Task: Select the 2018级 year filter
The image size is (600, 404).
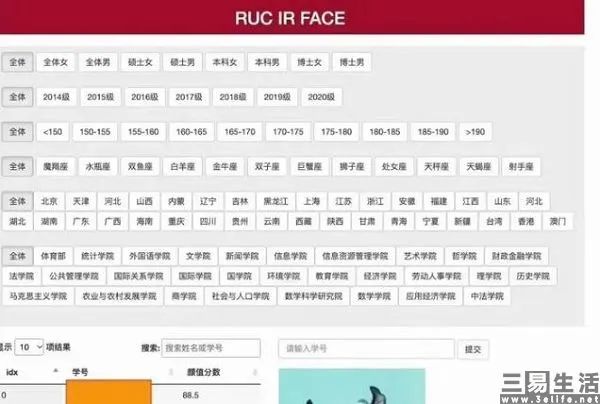Action: tap(233, 97)
